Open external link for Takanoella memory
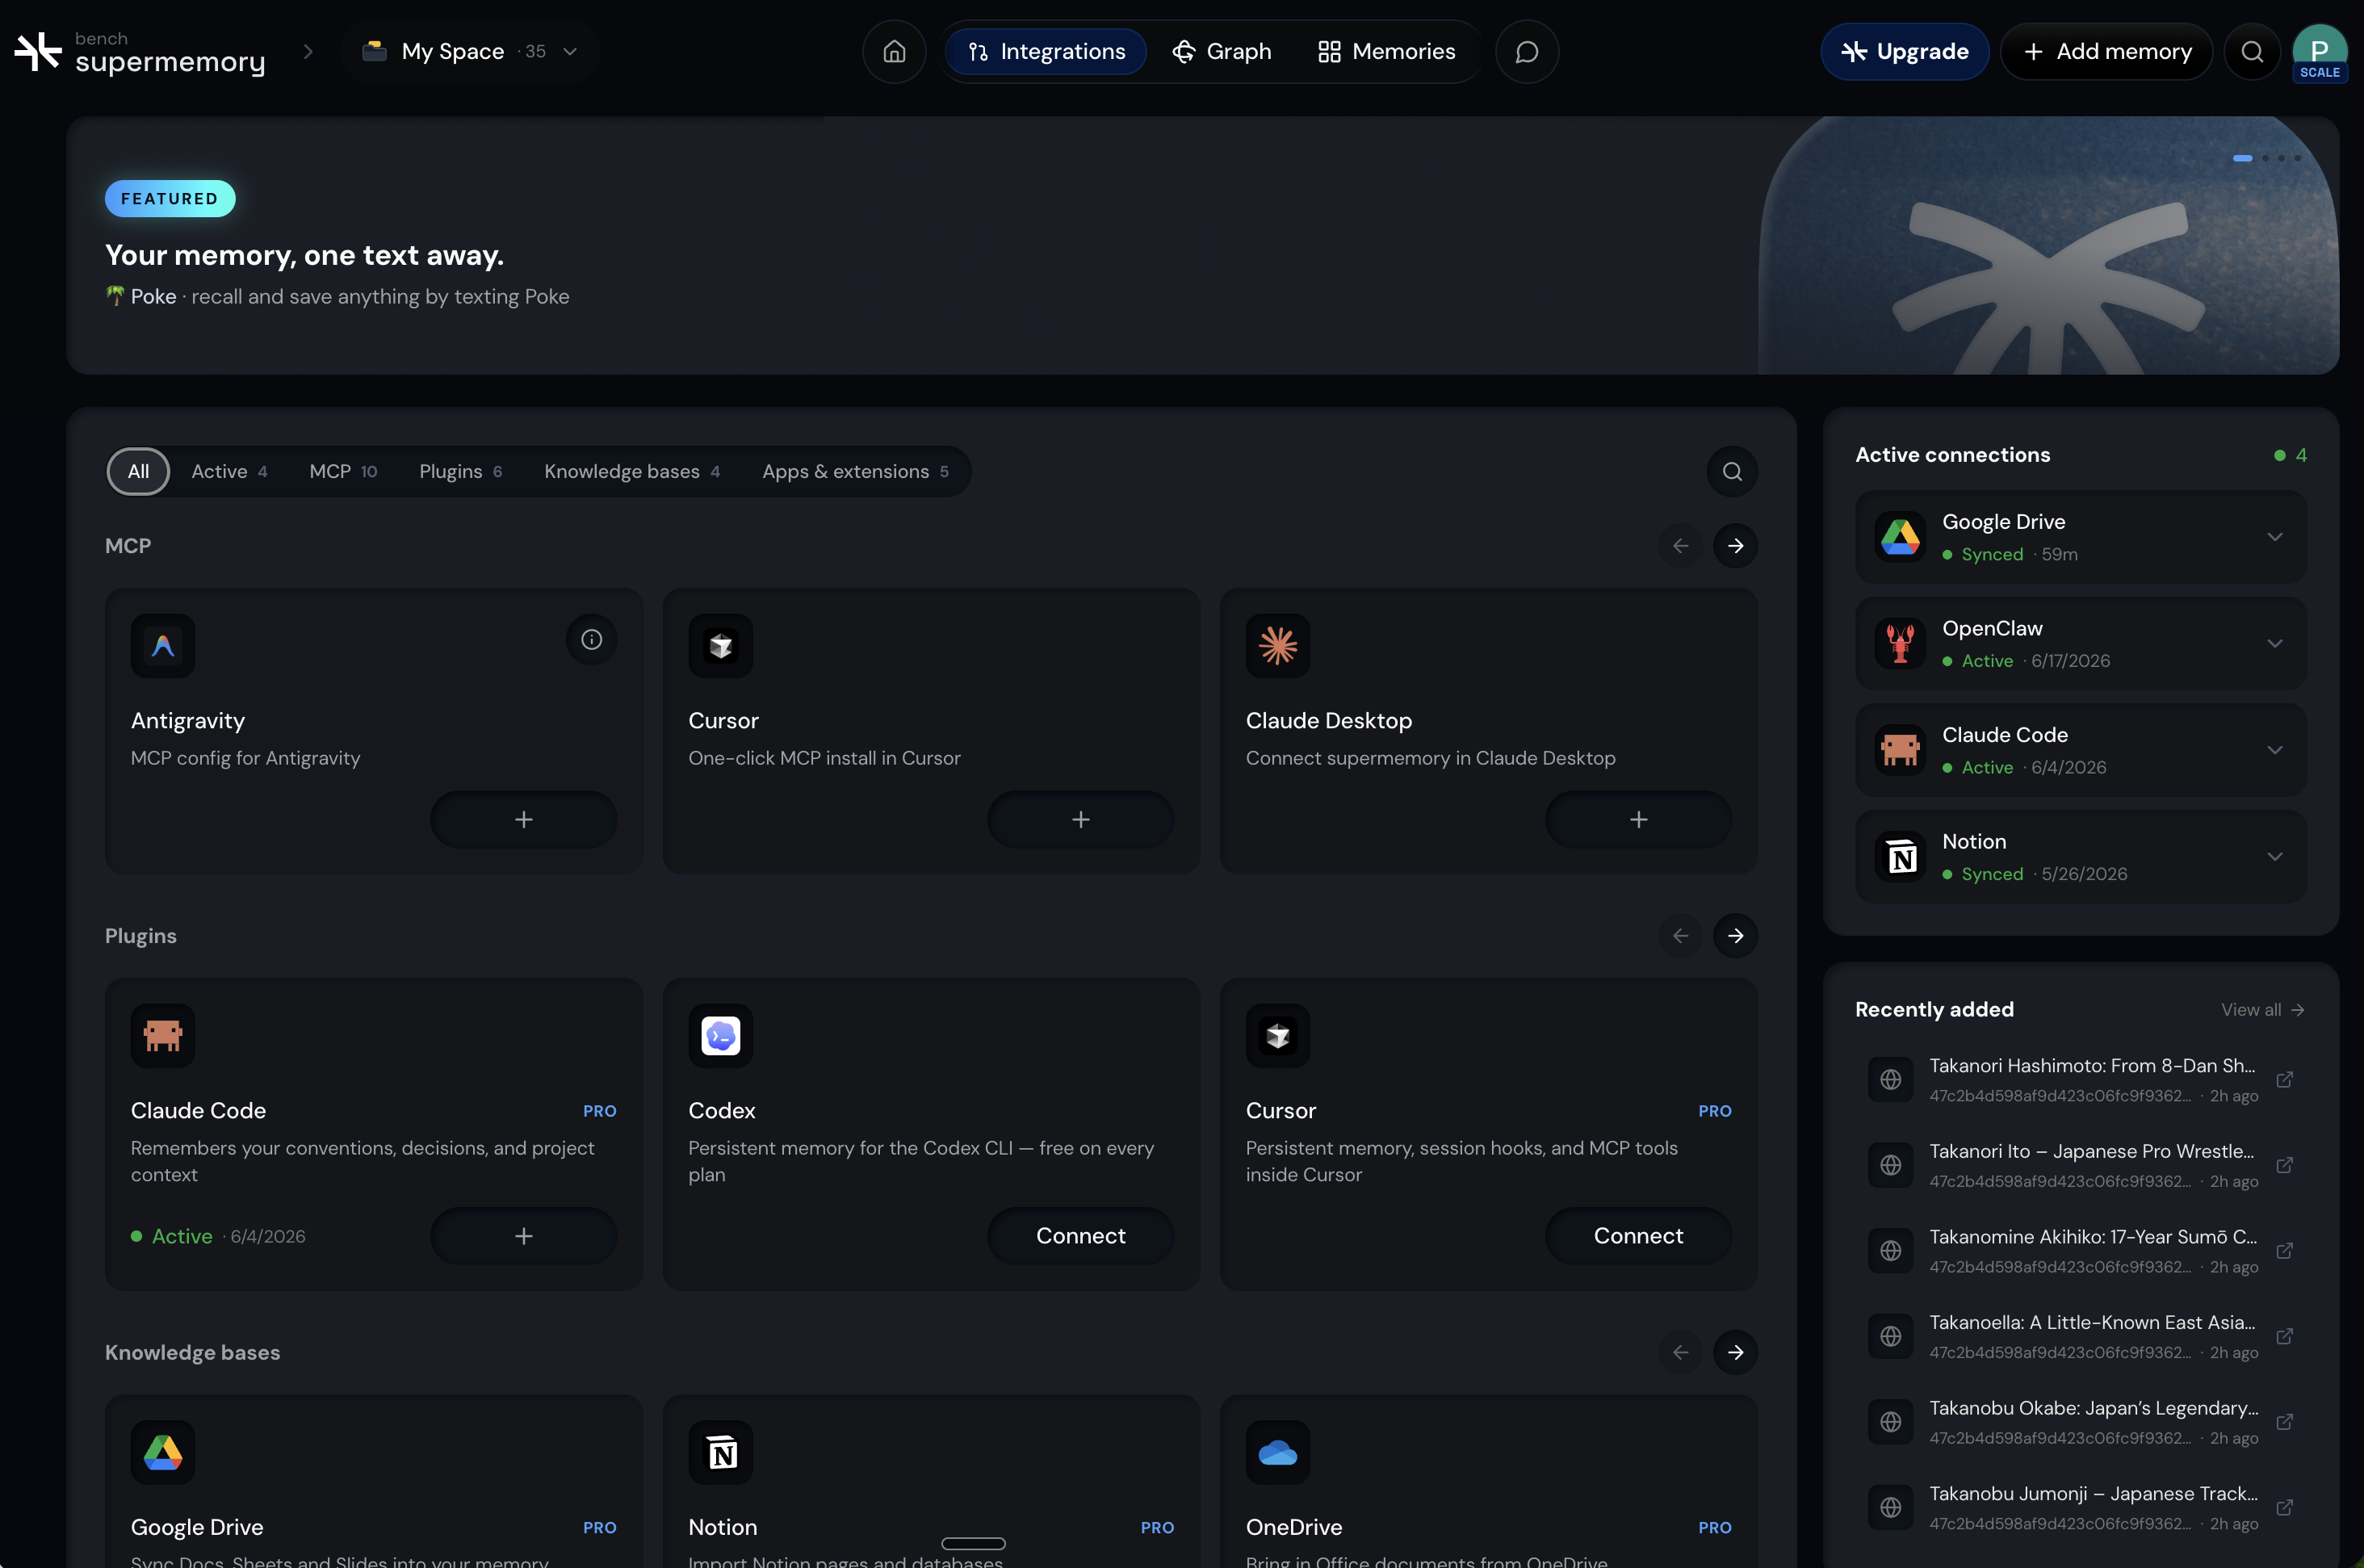 coord(2284,1337)
